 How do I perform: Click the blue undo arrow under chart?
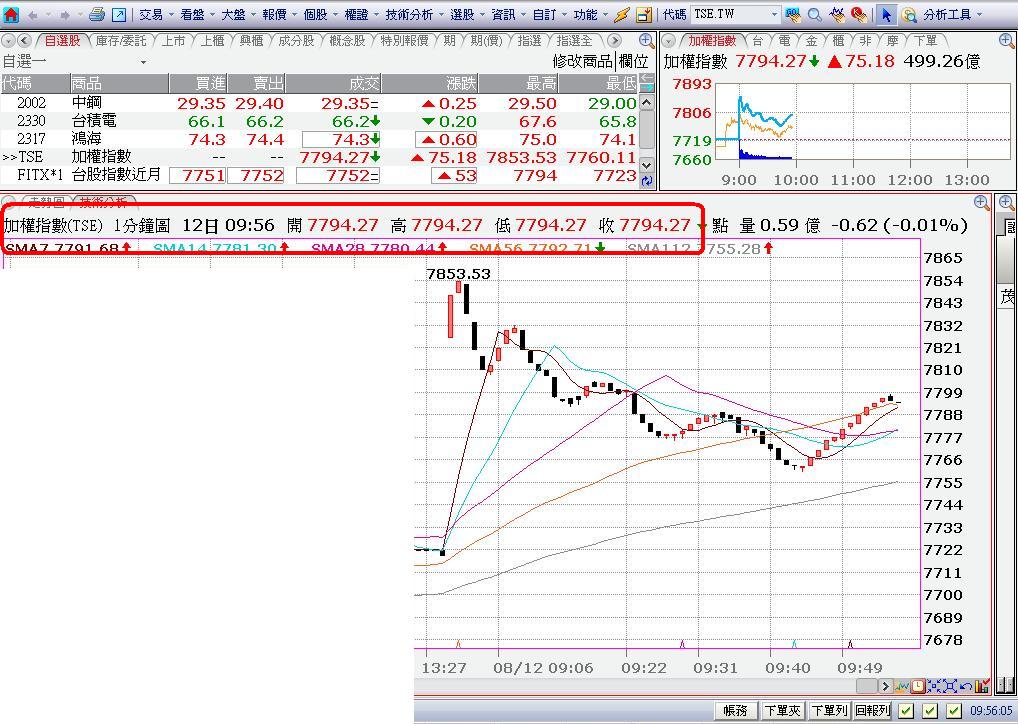pyautogui.click(x=965, y=686)
